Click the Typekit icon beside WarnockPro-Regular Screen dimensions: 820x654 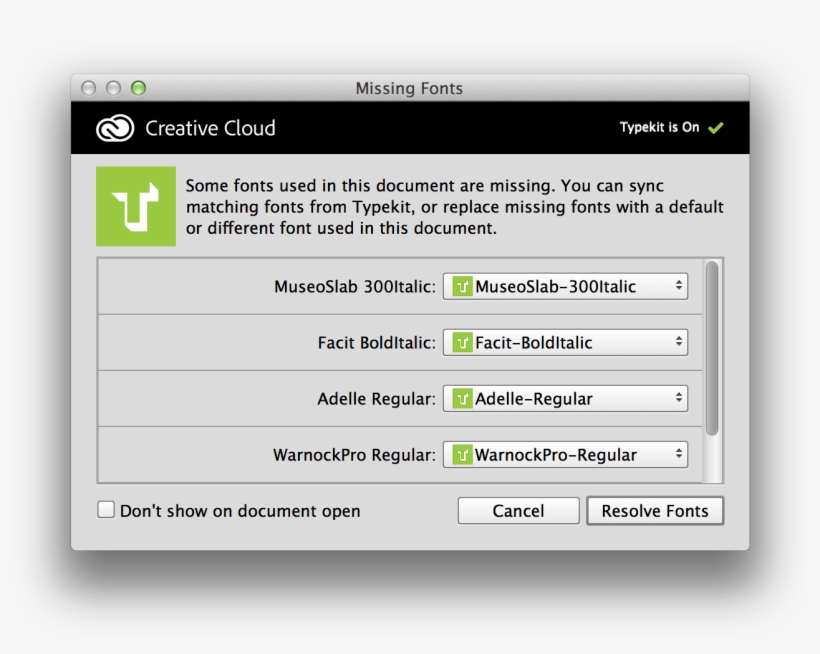(461, 454)
